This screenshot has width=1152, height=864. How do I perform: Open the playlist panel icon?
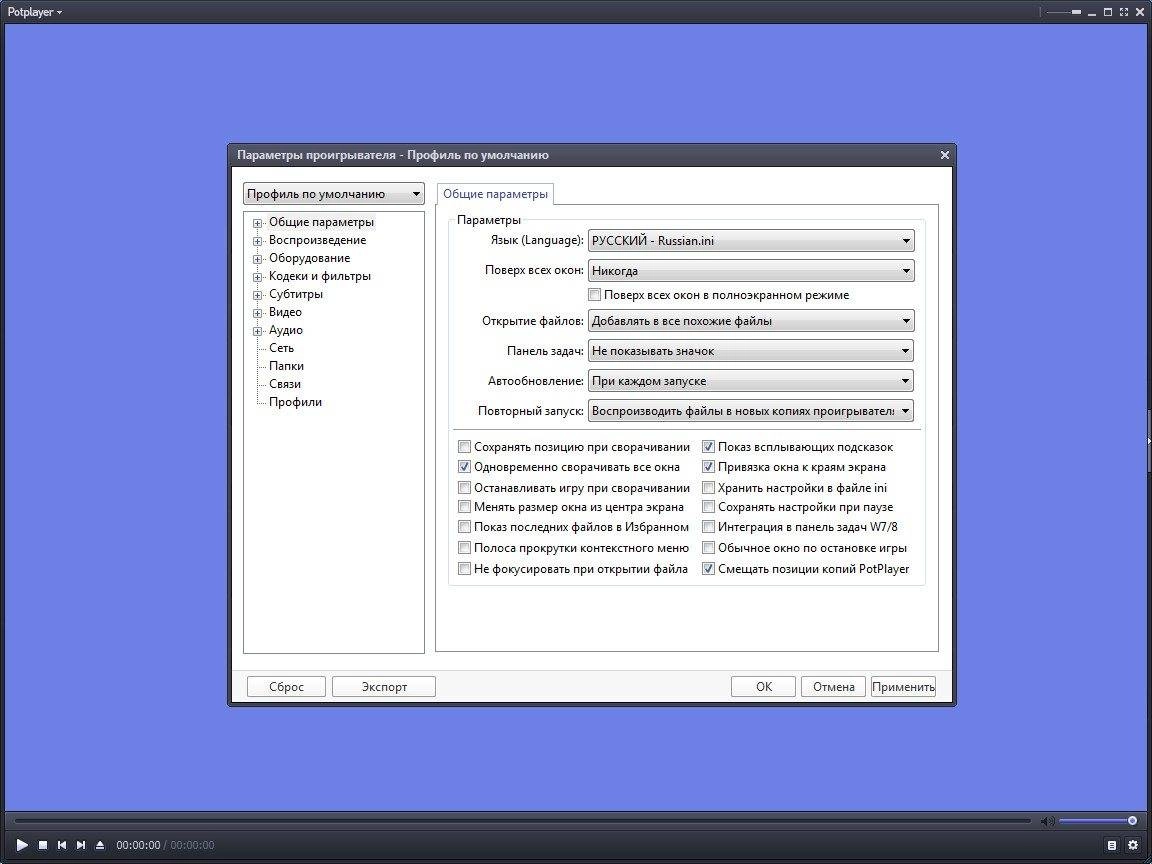click(x=1112, y=846)
